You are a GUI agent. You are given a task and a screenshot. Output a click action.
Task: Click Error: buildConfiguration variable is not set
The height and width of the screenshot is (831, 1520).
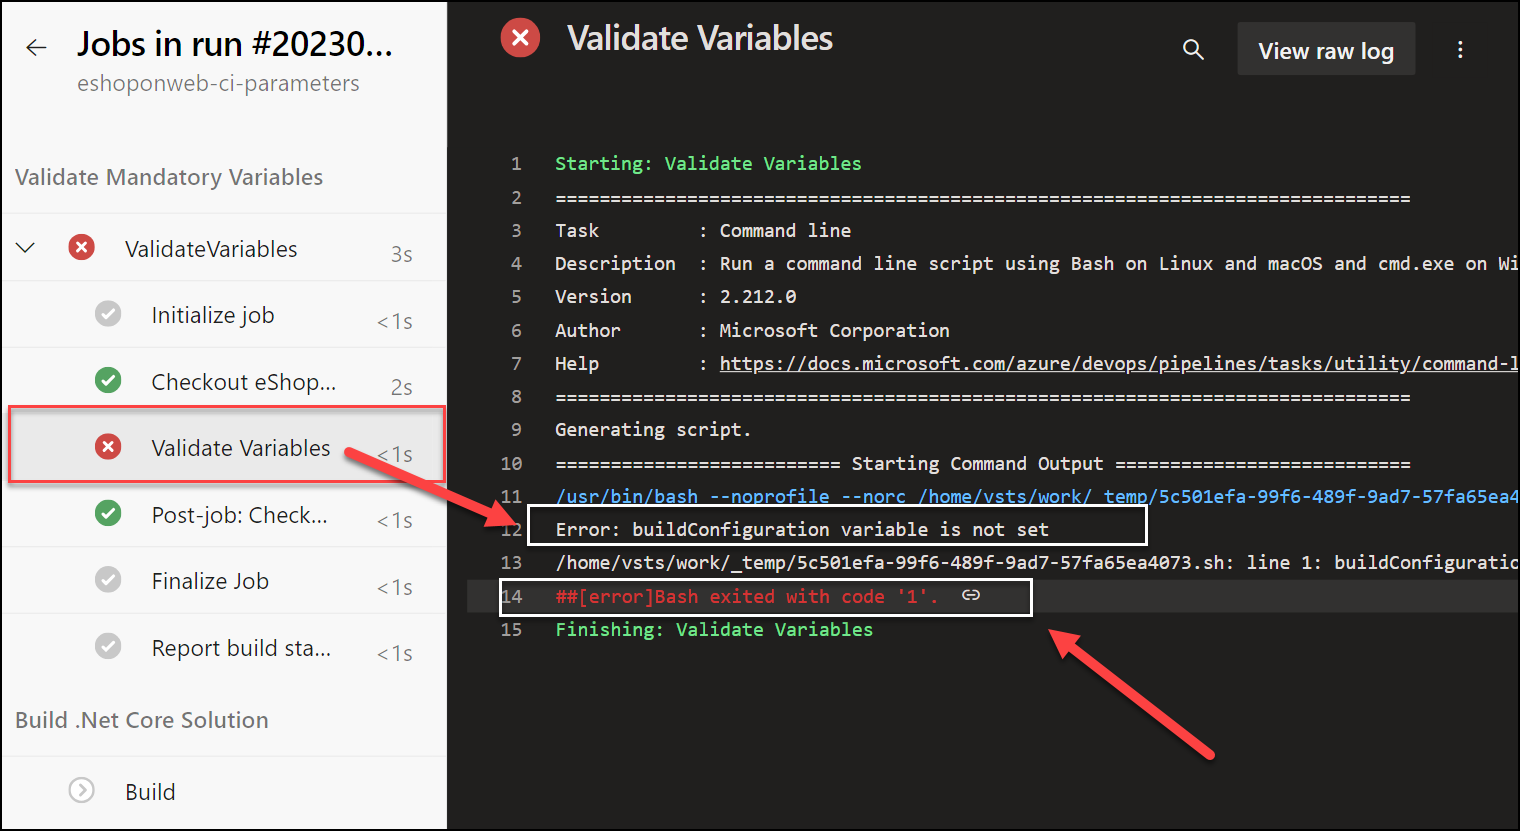click(x=802, y=529)
